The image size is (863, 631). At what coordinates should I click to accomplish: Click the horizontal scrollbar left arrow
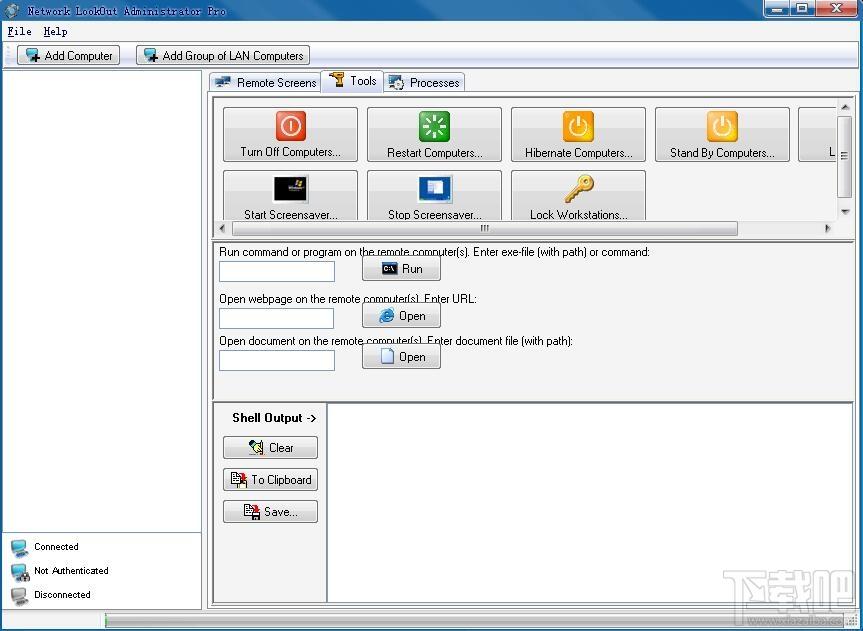[222, 228]
